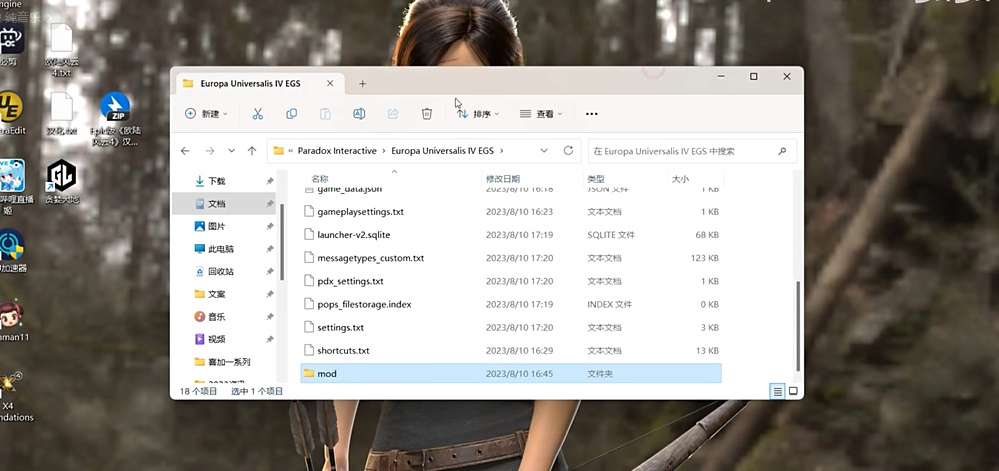This screenshot has width=999, height=471.
Task: Expand recent locations chevron beside forward arrow
Action: point(231,151)
